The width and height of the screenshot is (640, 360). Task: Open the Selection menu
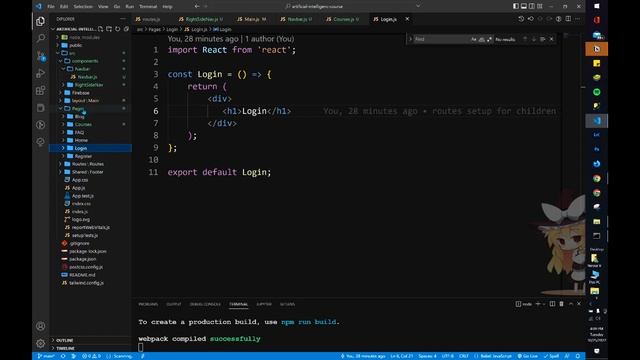(x=83, y=6)
